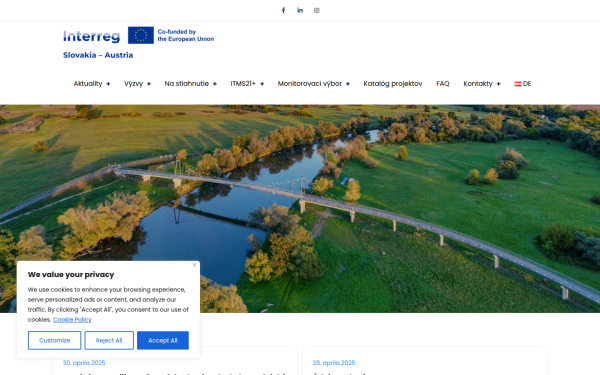Open the Facebook social icon
This screenshot has width=600, height=375.
(x=283, y=10)
